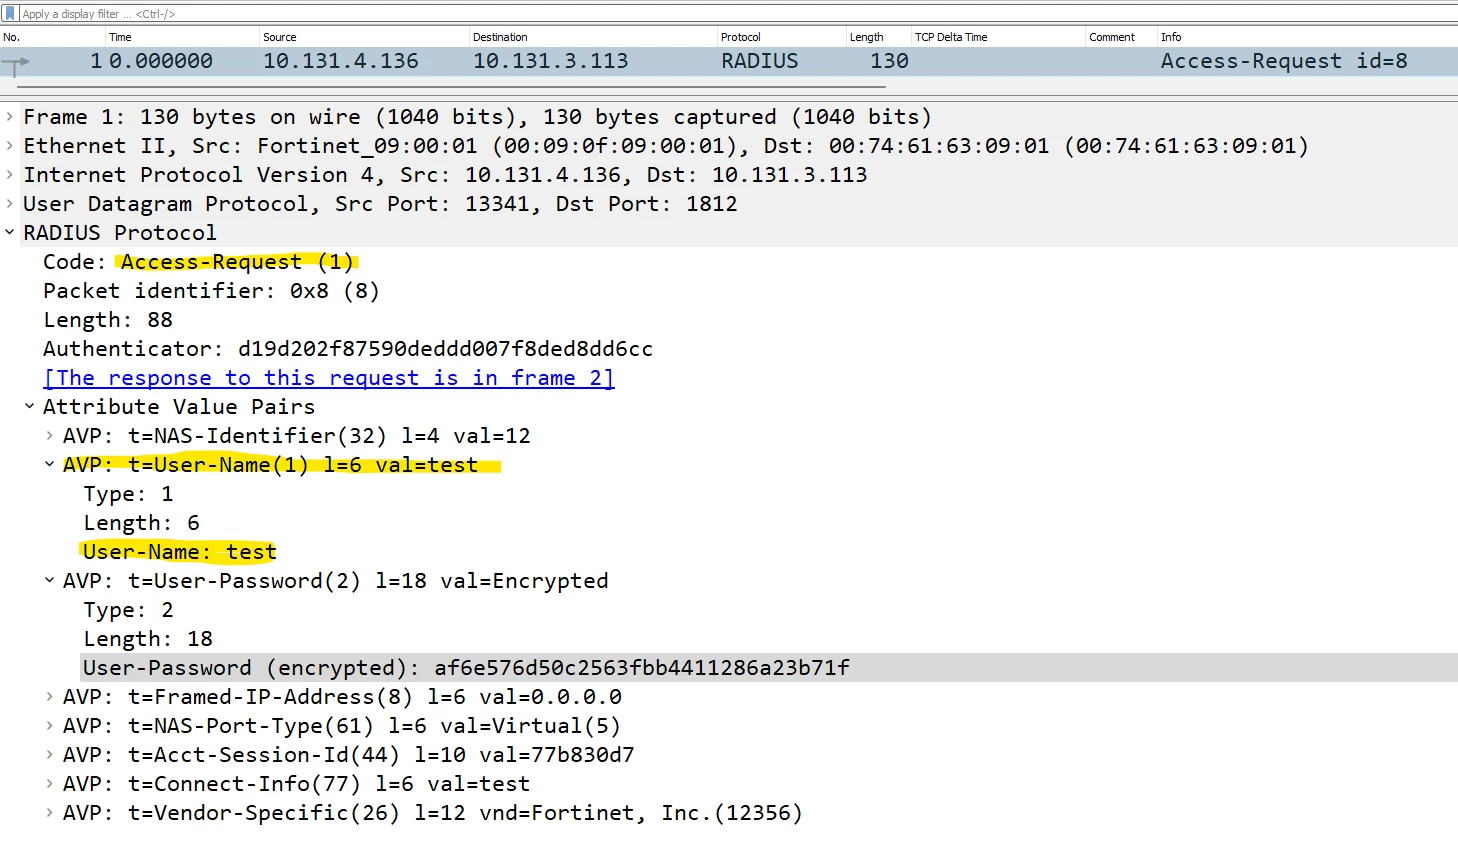Sort by the Destination column header
This screenshot has width=1458, height=857.
click(x=594, y=37)
